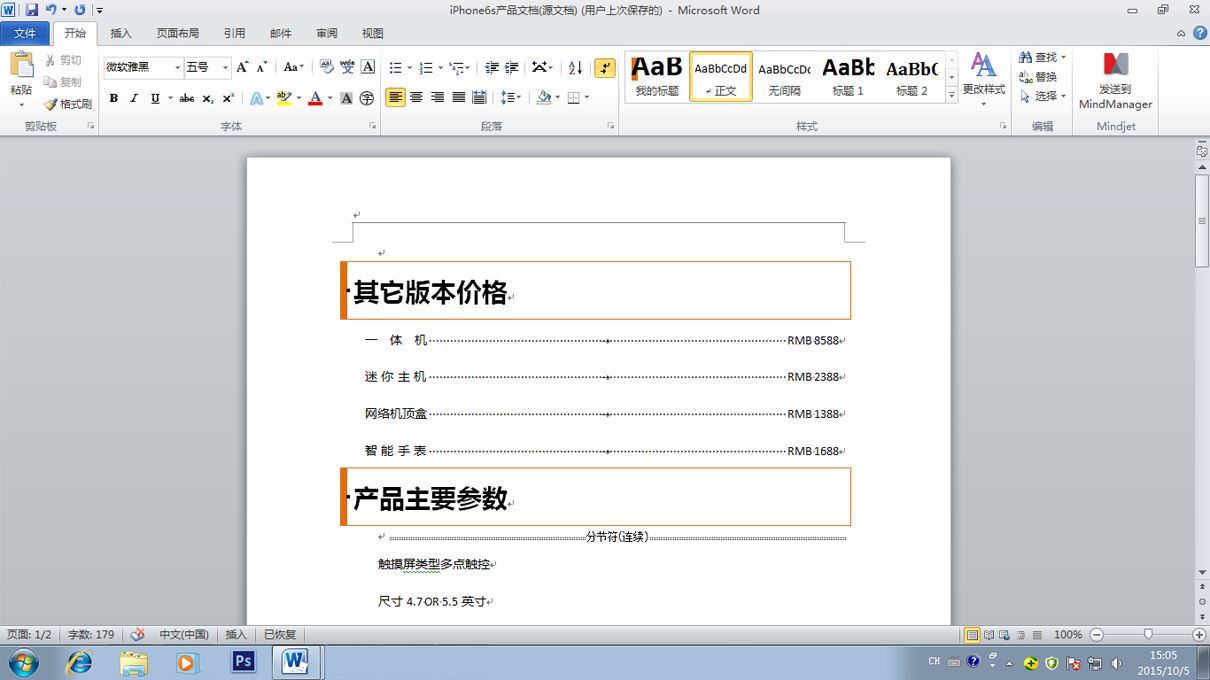Expand the styles gallery more arrow
This screenshot has width=1210, height=680.
951,96
